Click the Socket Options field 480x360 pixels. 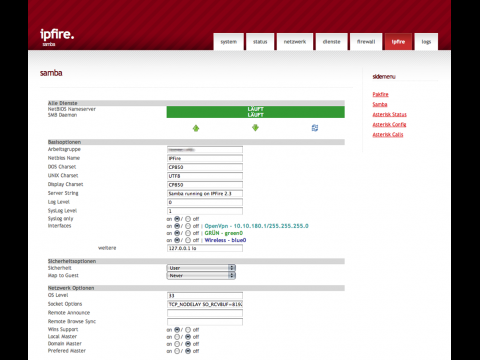pos(205,304)
